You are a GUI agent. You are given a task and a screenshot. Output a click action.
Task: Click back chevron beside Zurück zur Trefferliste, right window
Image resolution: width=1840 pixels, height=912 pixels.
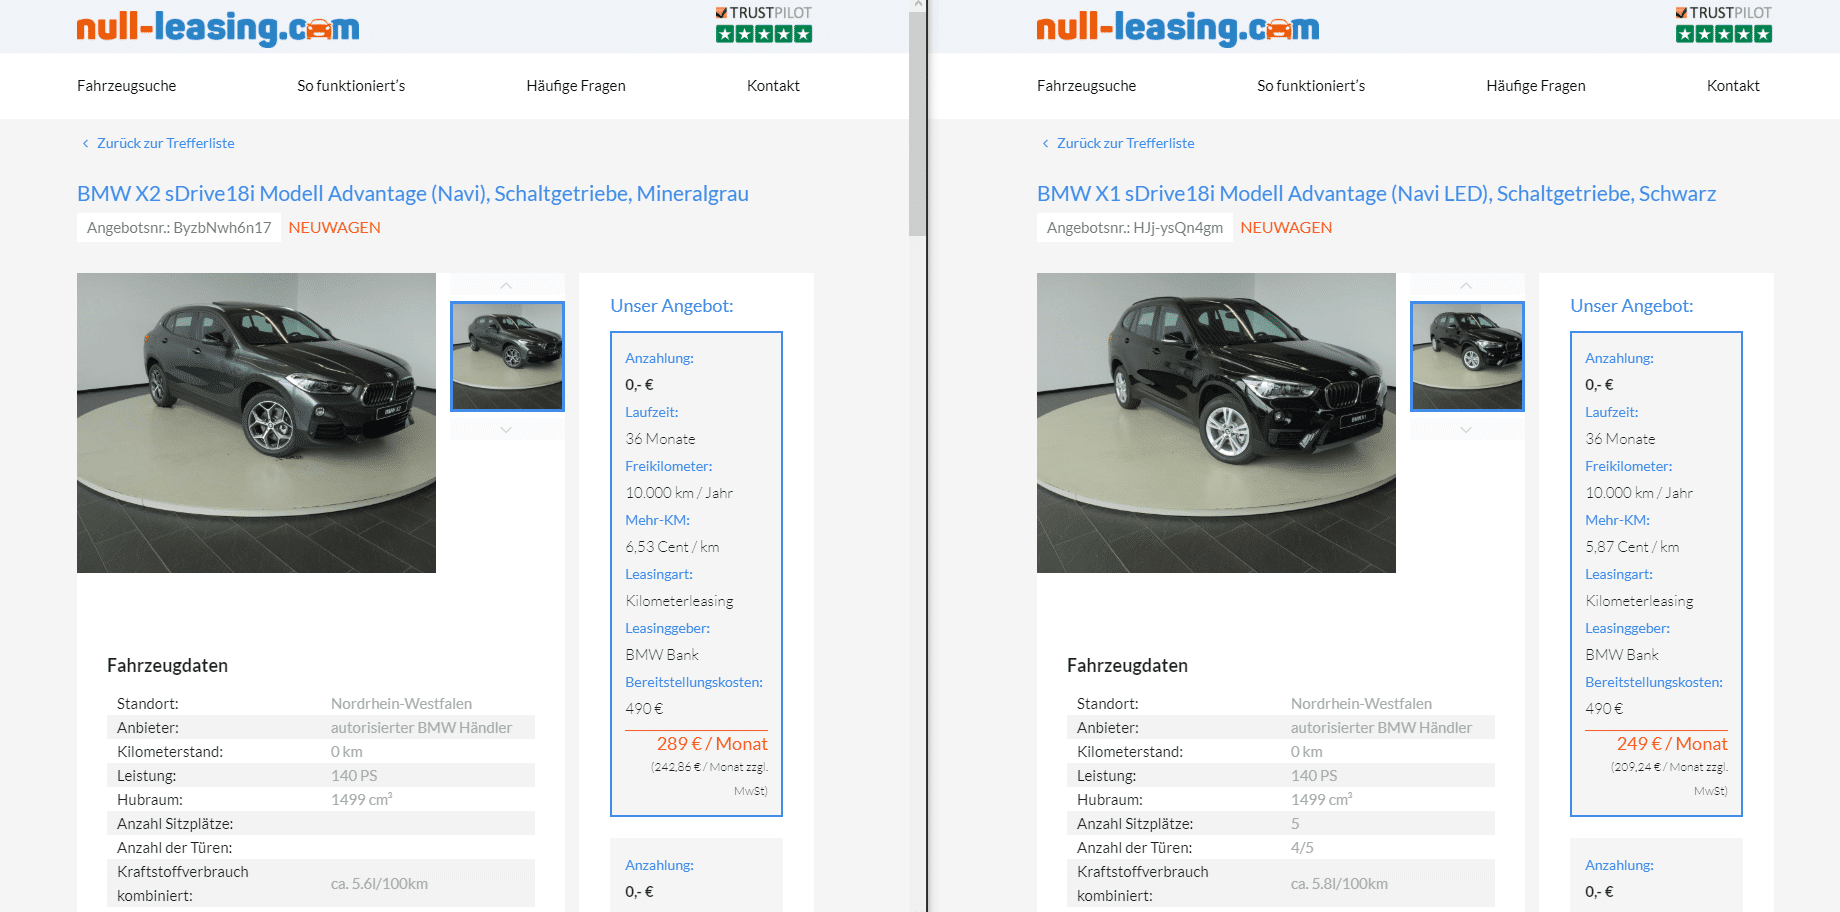pyautogui.click(x=1045, y=143)
